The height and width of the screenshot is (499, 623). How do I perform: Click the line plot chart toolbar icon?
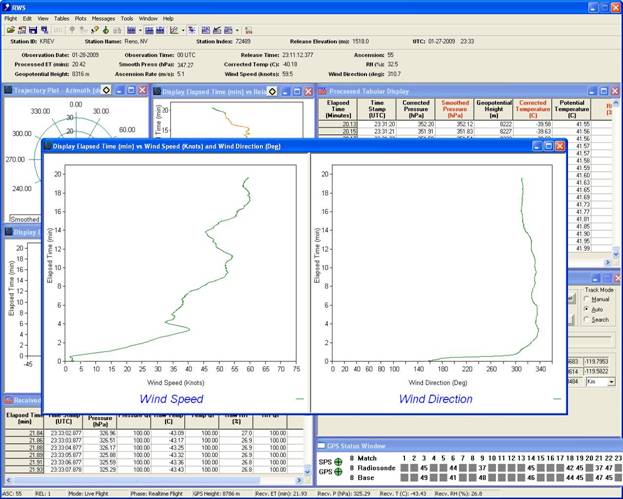click(x=174, y=30)
